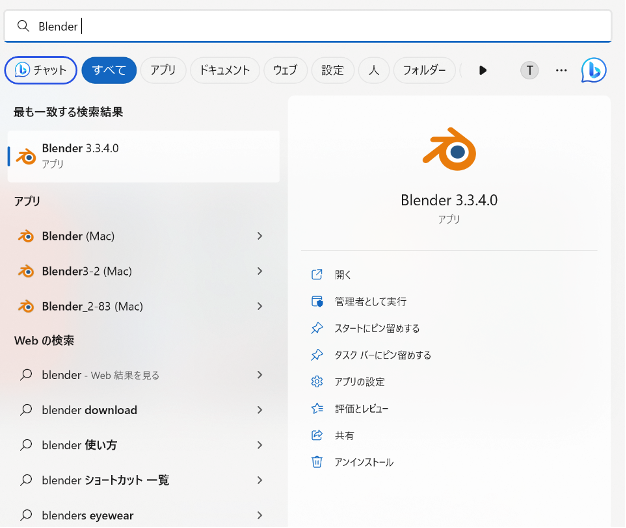This screenshot has width=626, height=528.
Task: Open the T user account avatar
Action: (x=529, y=71)
